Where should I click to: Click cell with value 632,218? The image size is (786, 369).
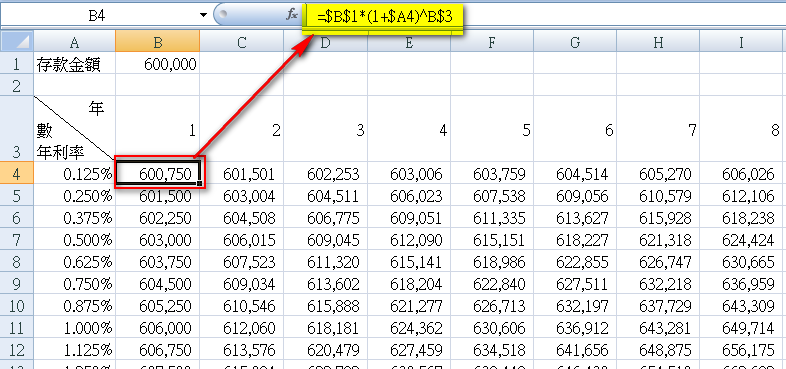click(658, 284)
